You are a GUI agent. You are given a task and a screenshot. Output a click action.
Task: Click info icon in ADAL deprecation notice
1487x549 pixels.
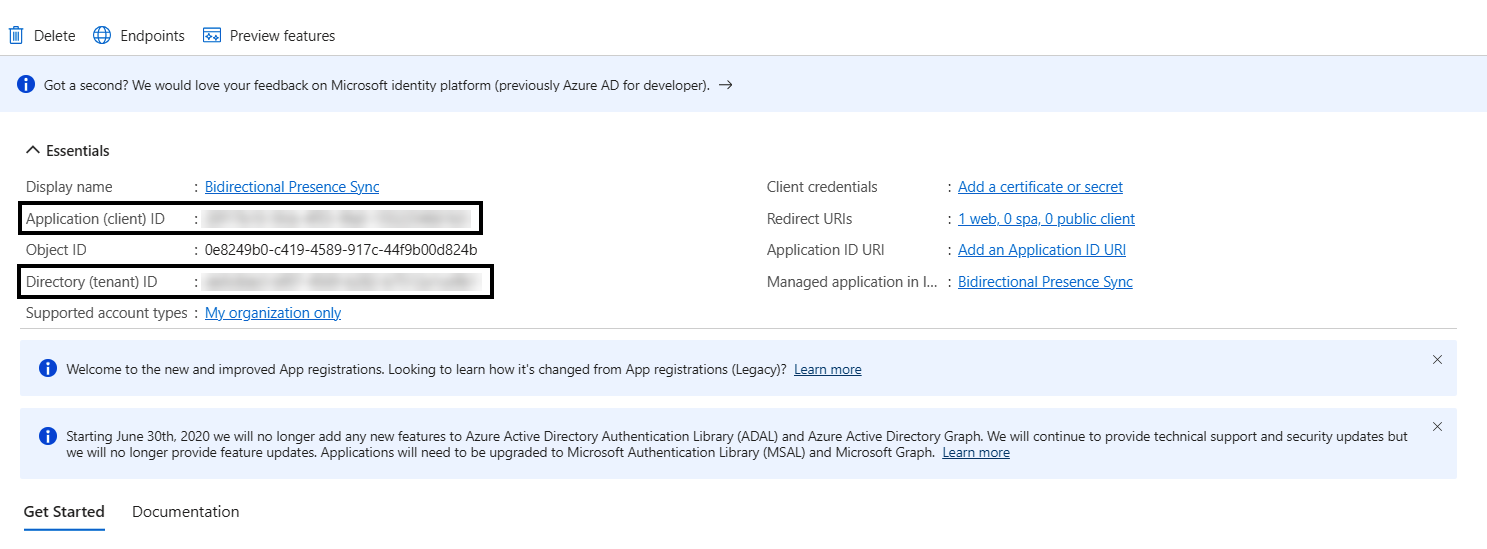tap(48, 436)
